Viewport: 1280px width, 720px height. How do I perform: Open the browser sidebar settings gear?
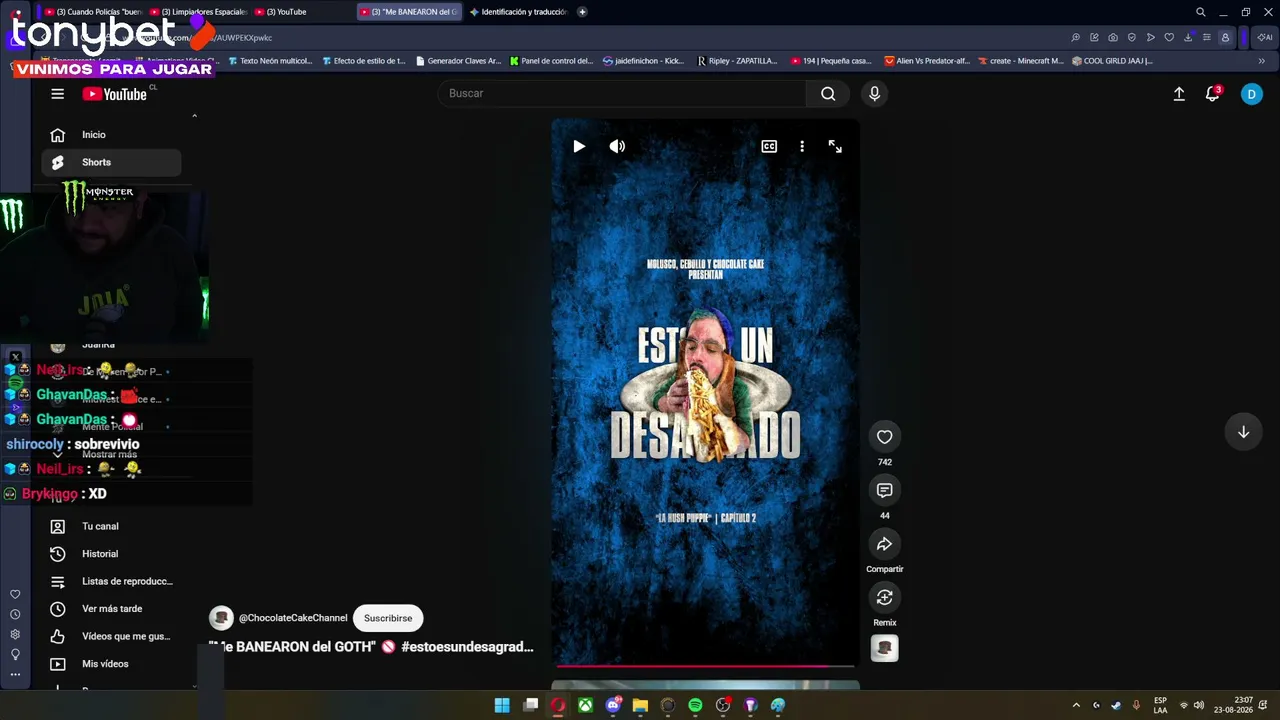[x=15, y=635]
